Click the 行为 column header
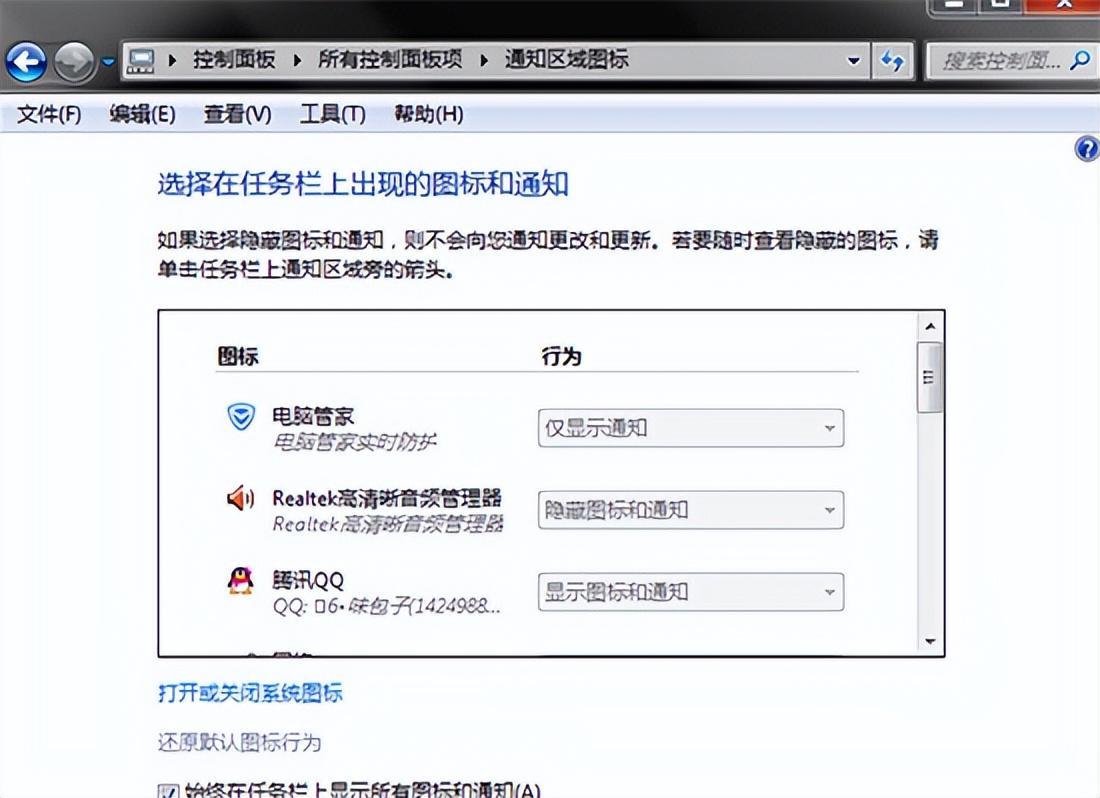 point(561,356)
